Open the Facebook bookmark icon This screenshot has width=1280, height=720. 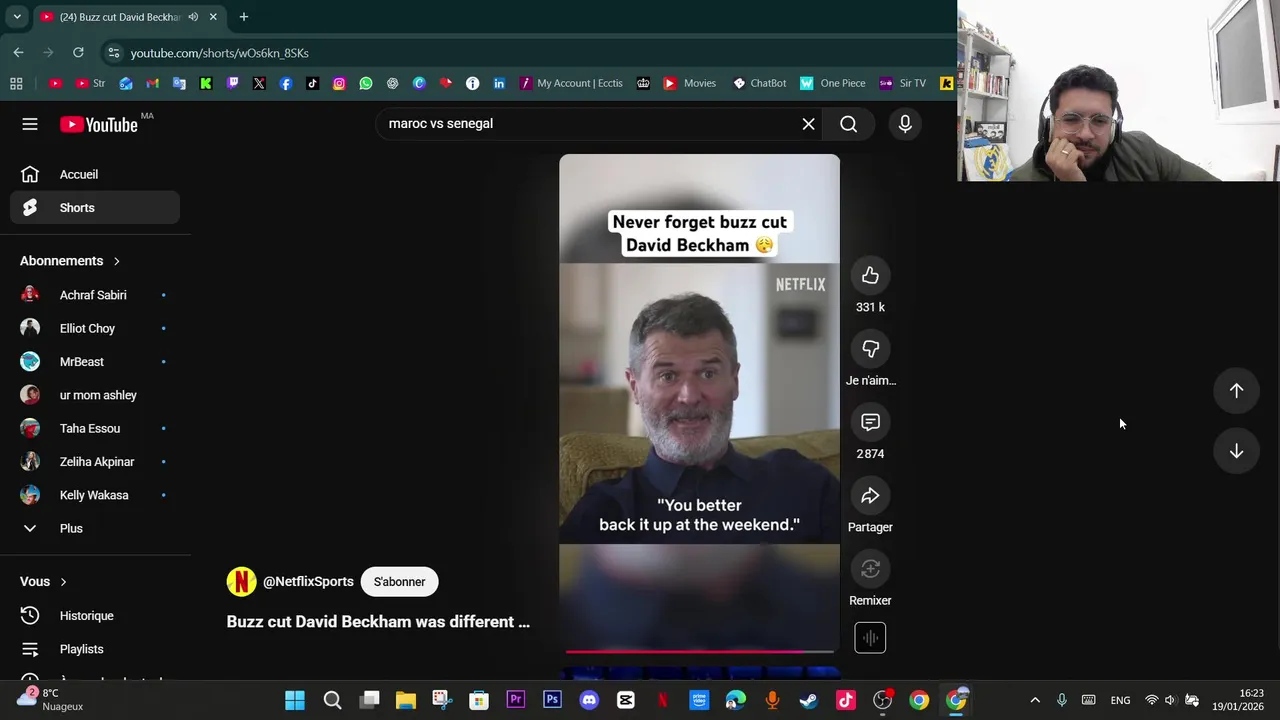tap(286, 83)
